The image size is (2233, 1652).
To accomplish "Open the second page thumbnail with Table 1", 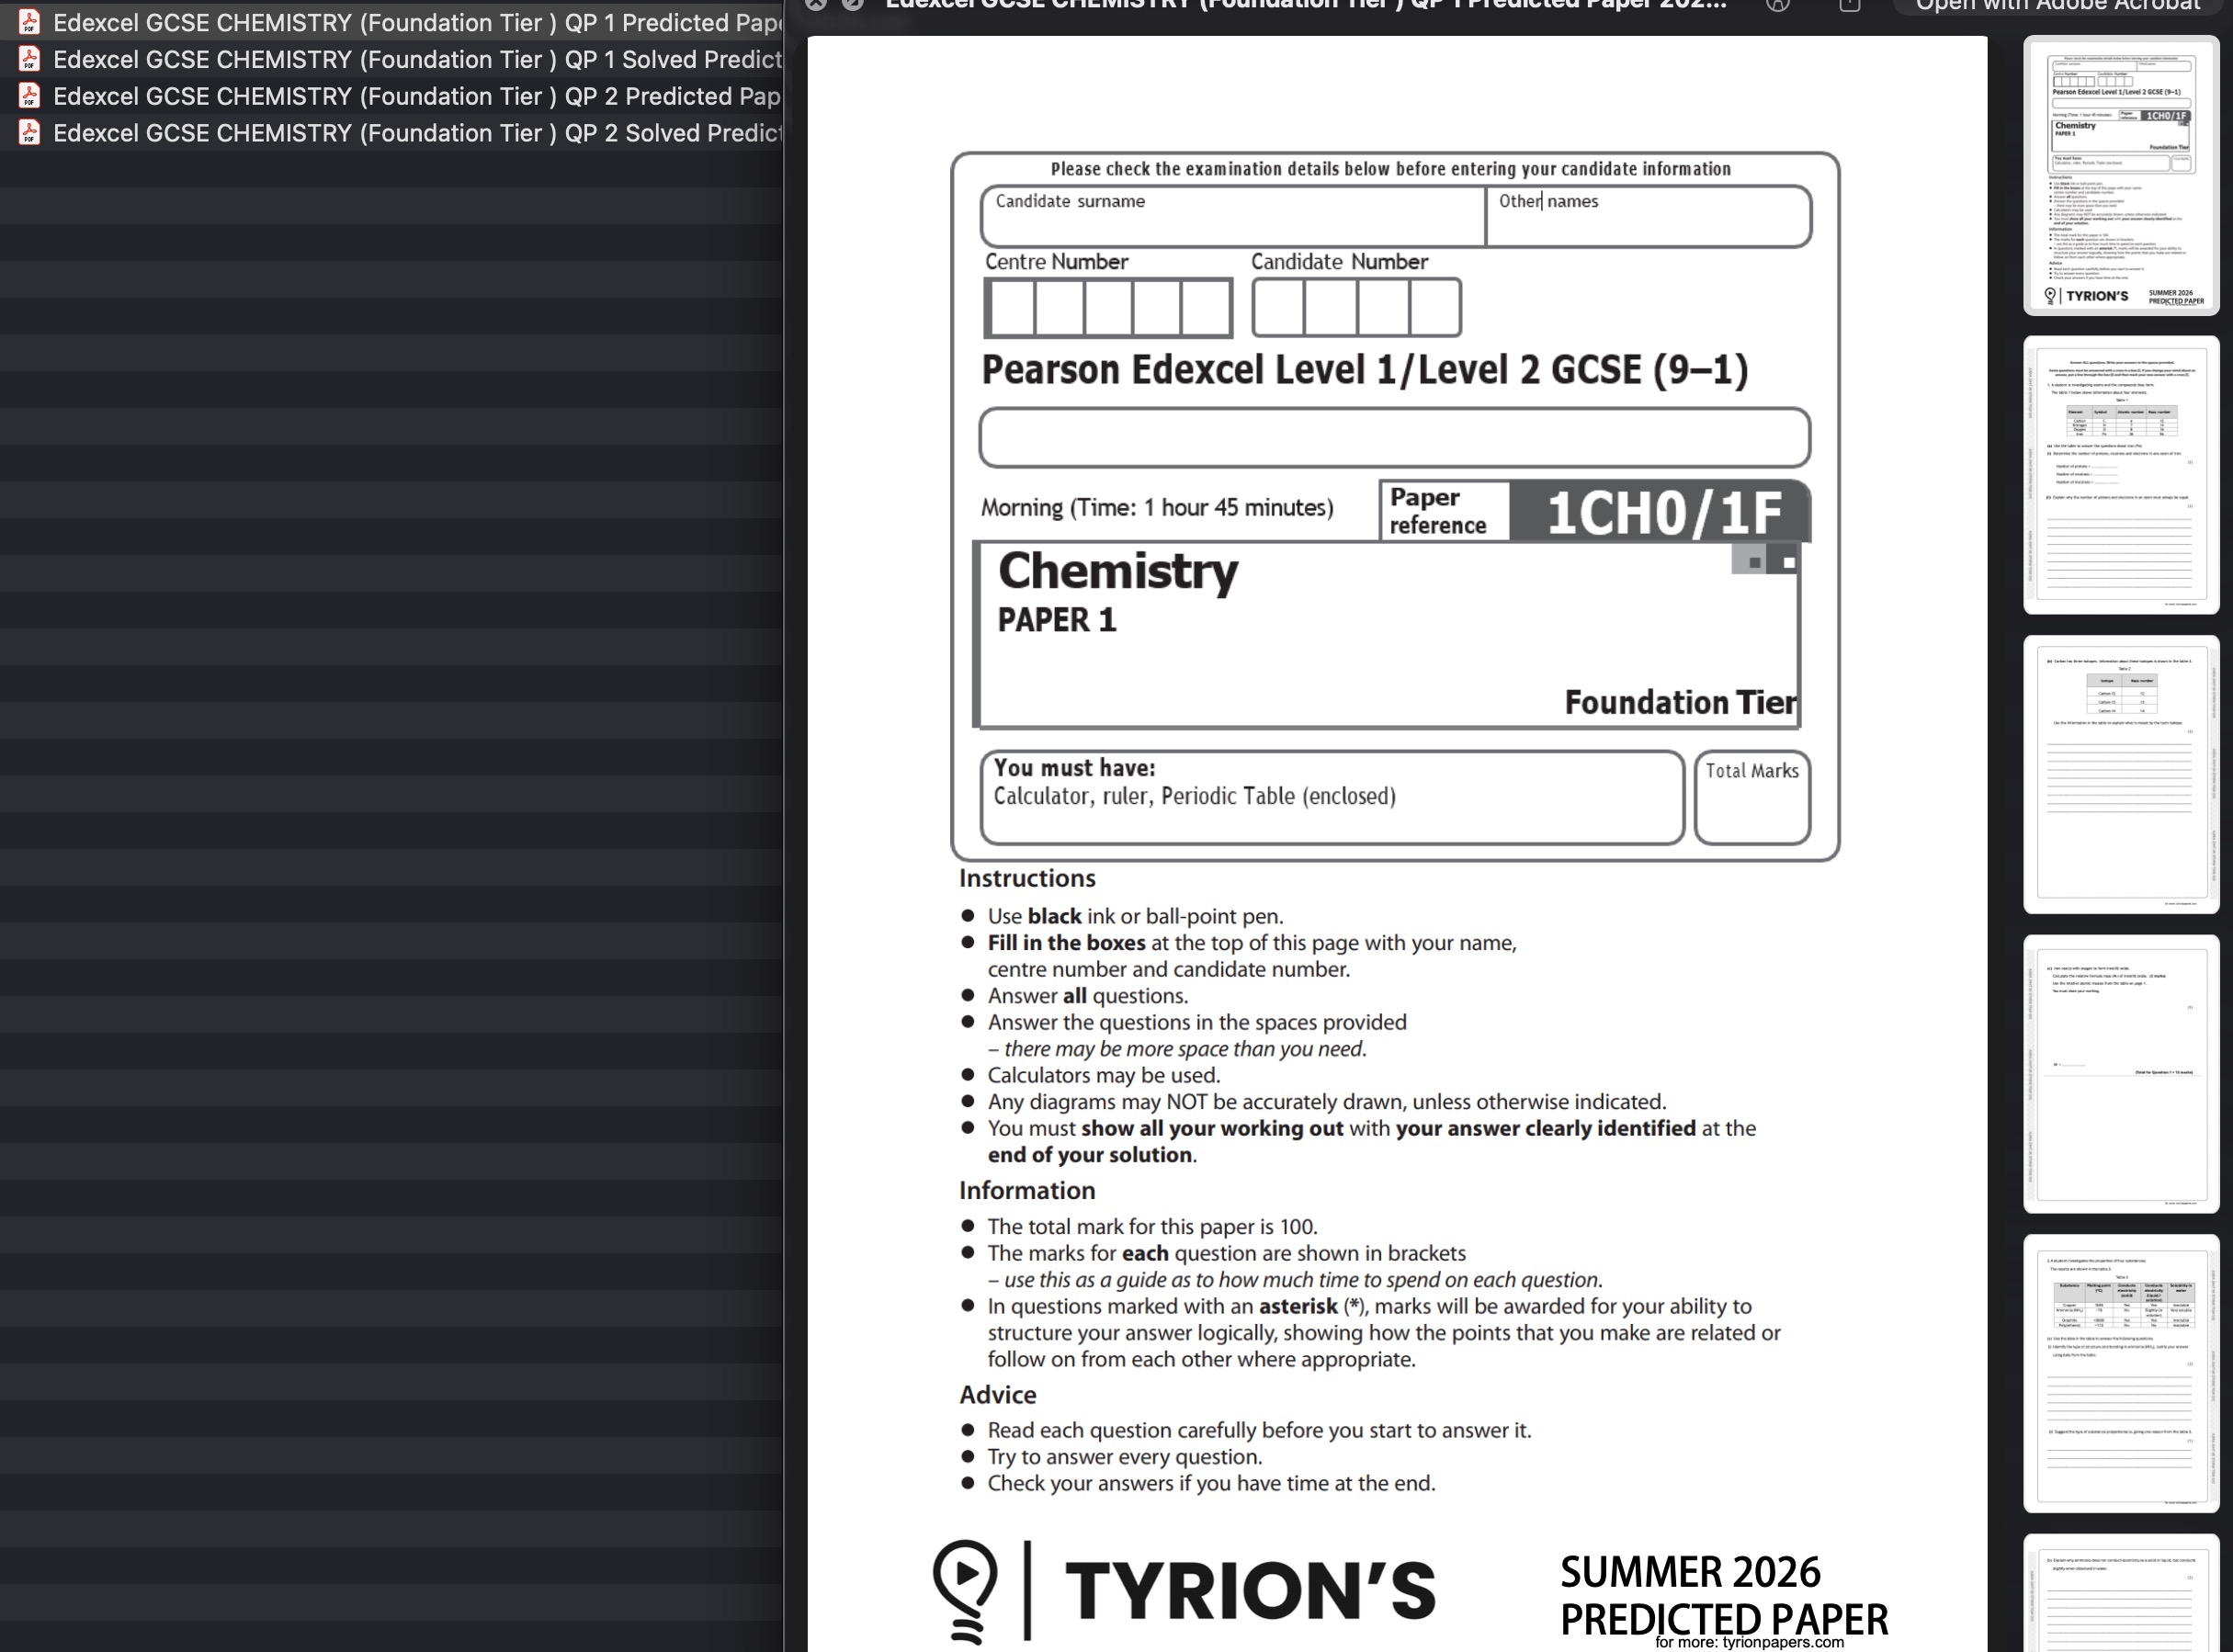I will pos(2120,475).
